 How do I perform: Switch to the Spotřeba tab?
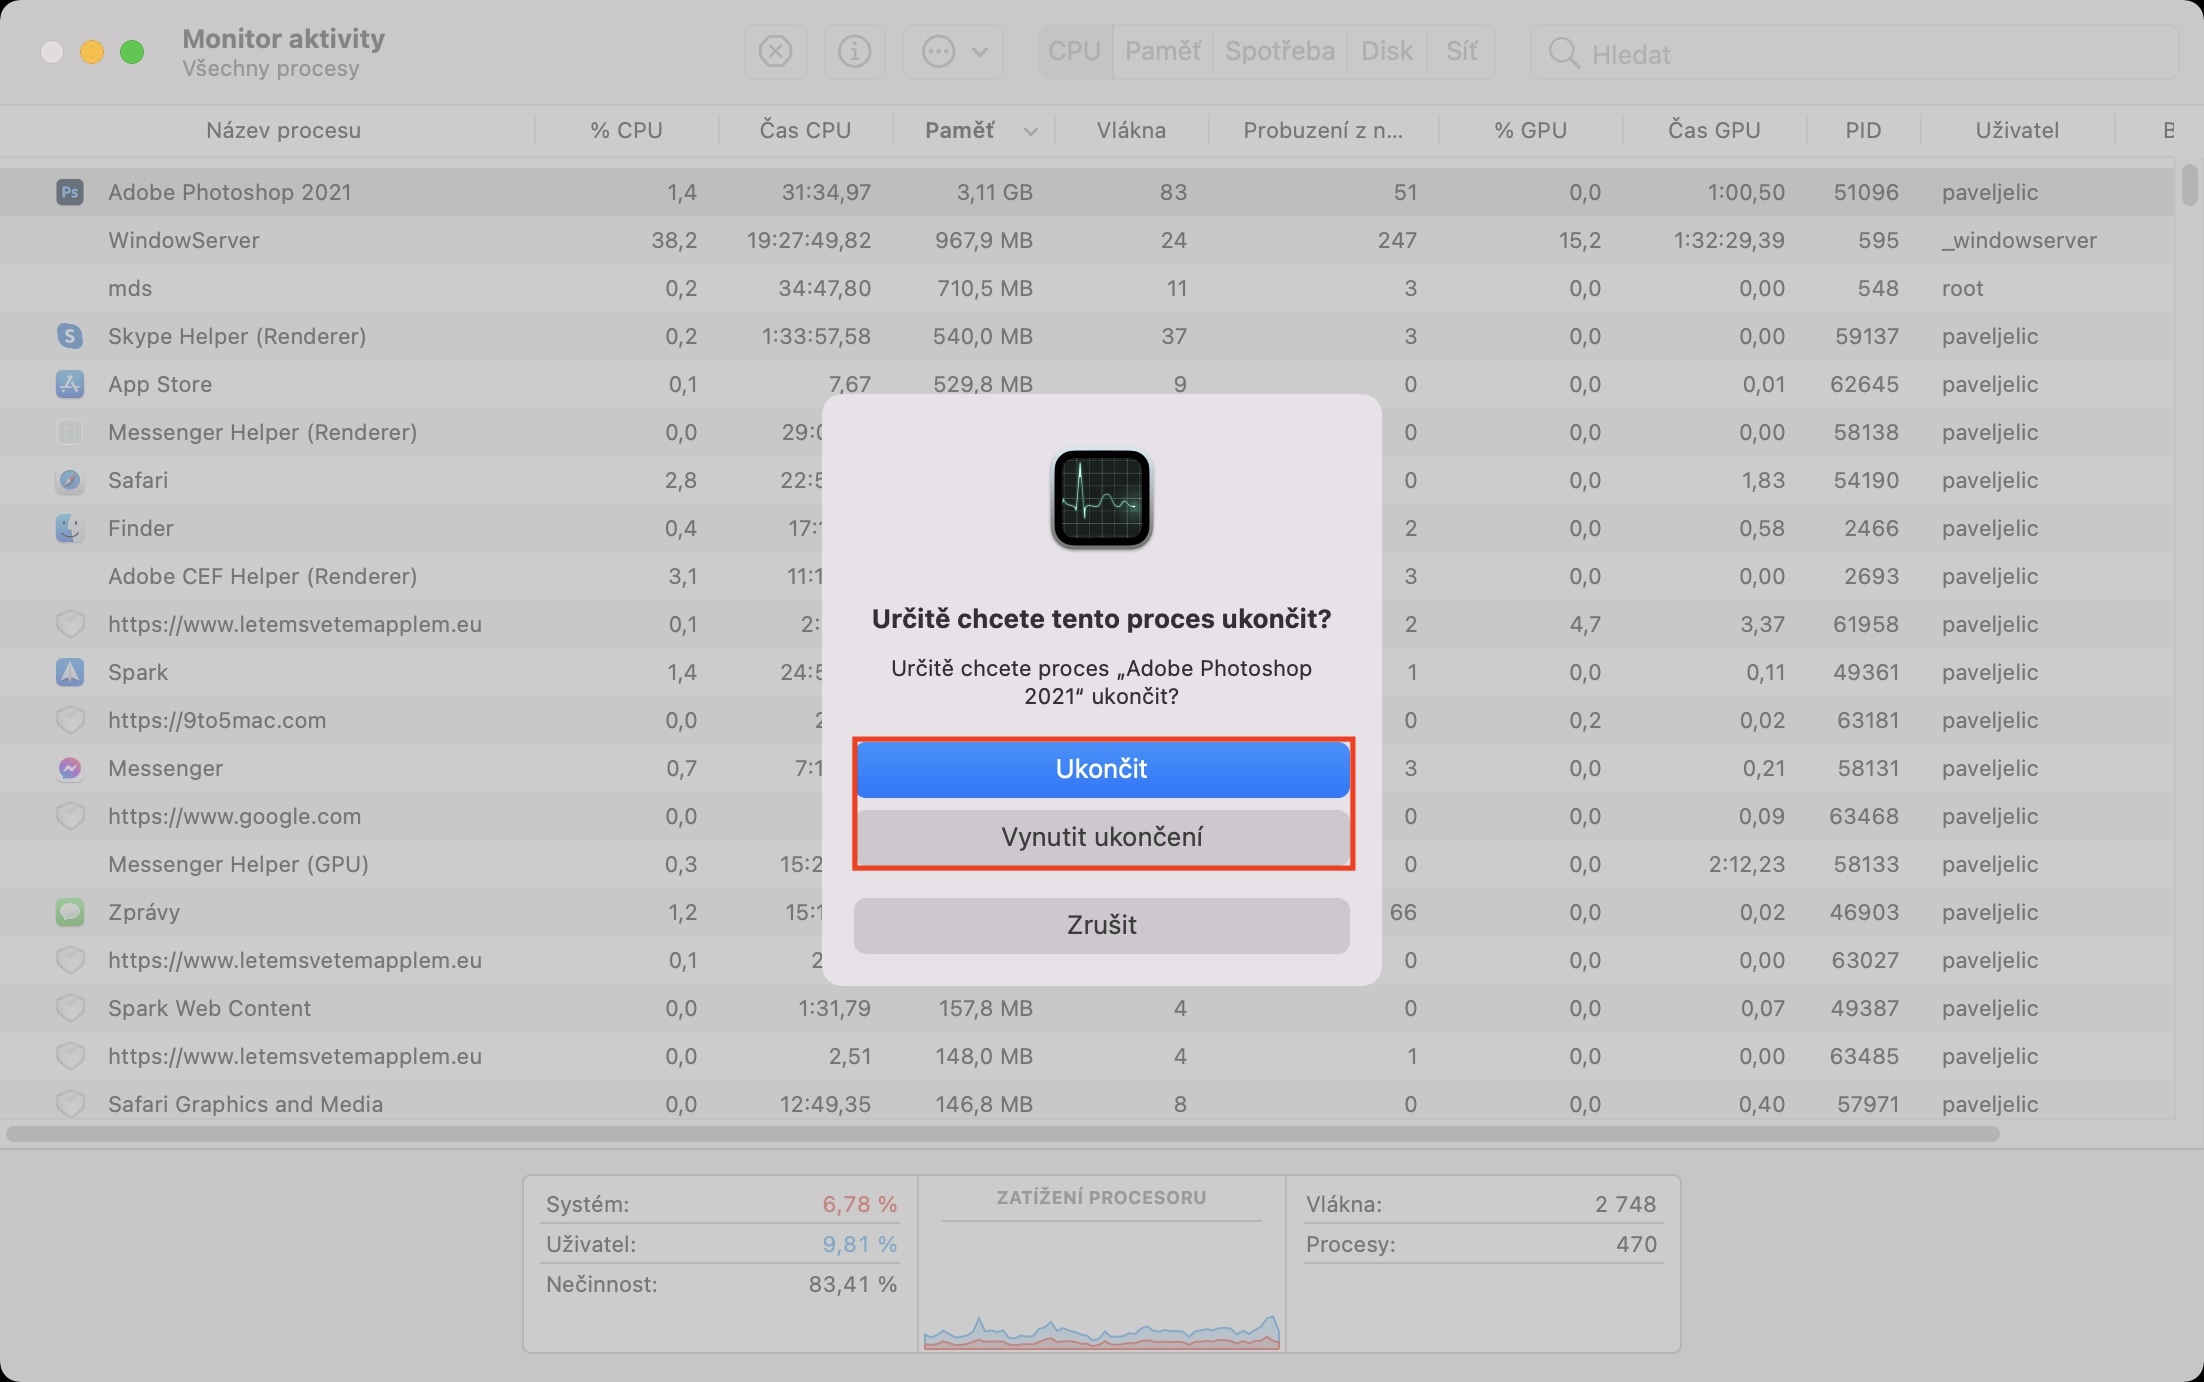[1279, 52]
